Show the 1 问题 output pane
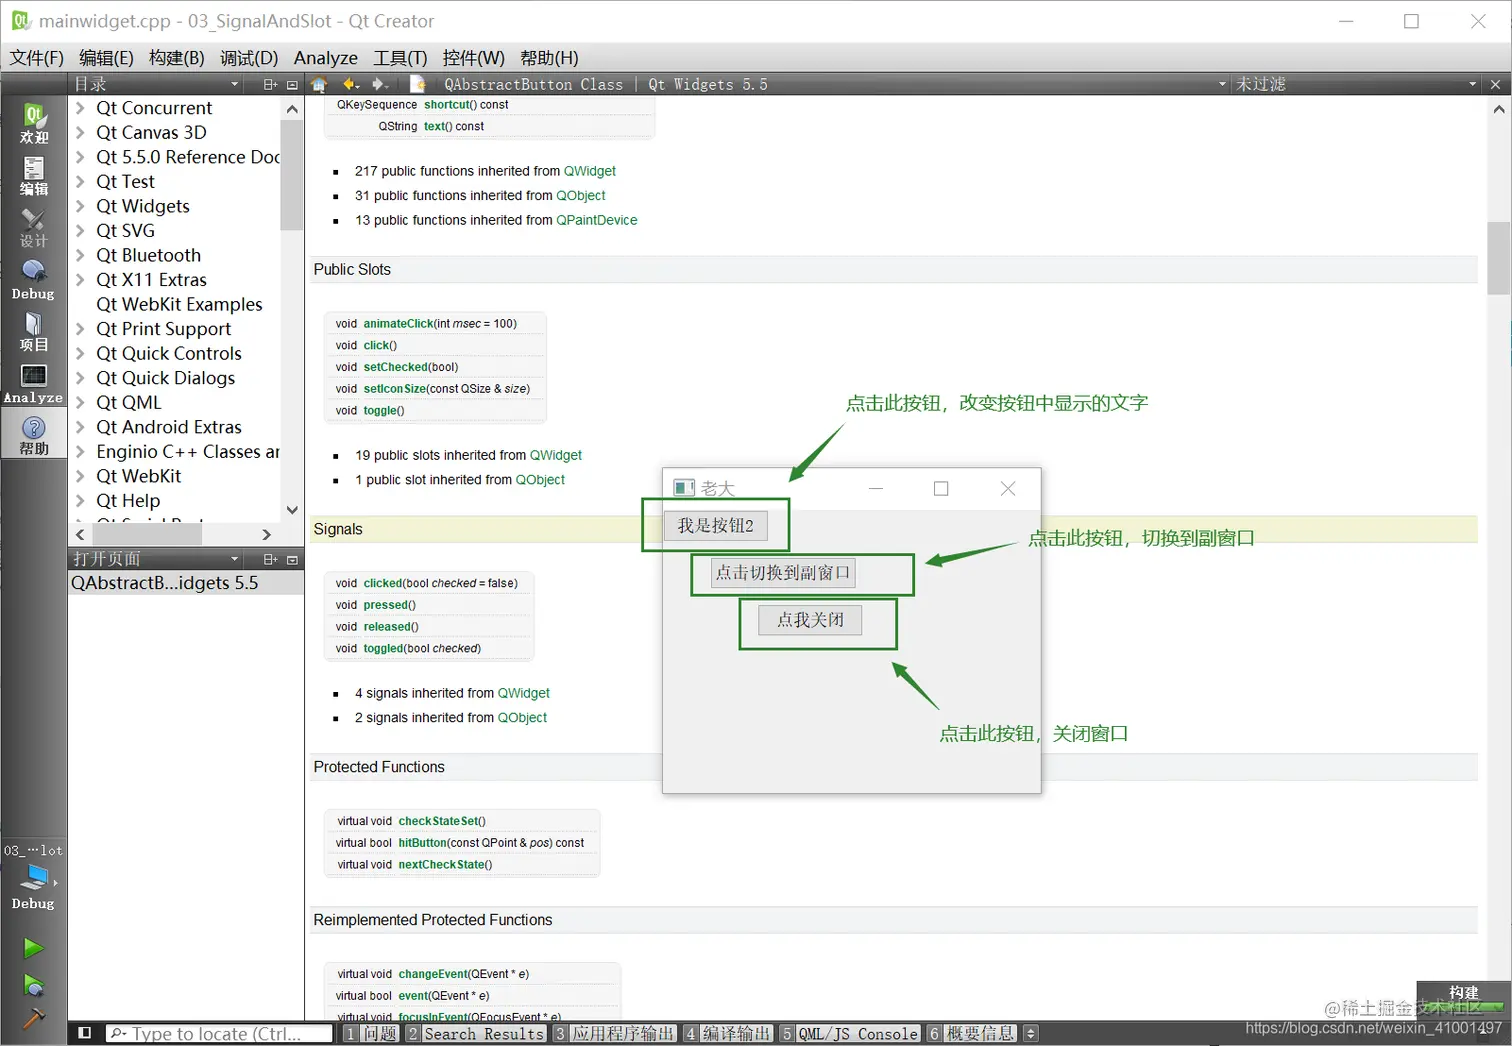1512x1046 pixels. [x=371, y=1034]
